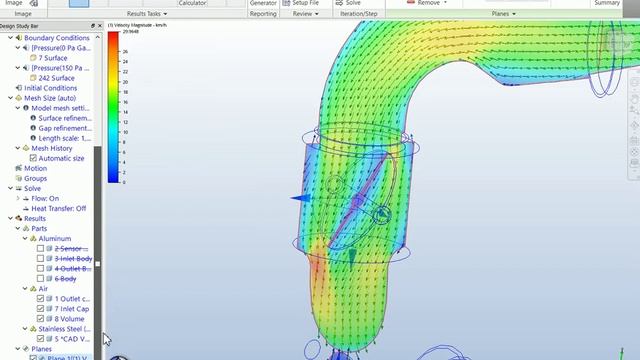Collapse the Mesh History branch
640x360 pixels.
18,148
